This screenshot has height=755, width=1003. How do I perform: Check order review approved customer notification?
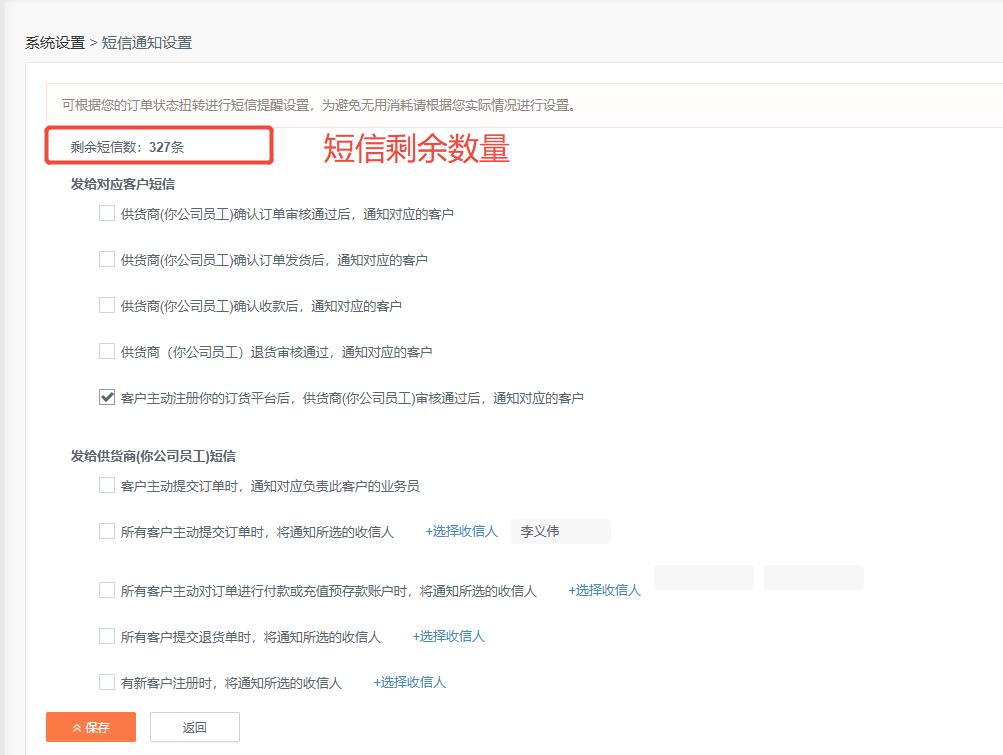107,213
